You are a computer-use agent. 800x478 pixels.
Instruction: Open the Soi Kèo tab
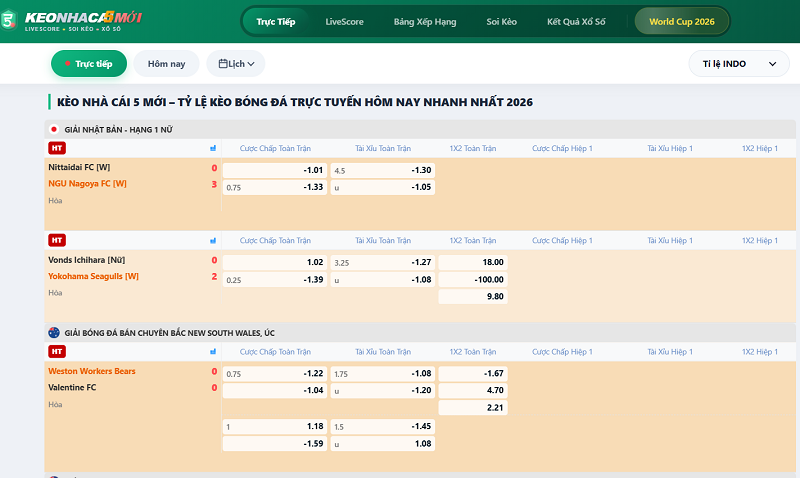pyautogui.click(x=502, y=21)
